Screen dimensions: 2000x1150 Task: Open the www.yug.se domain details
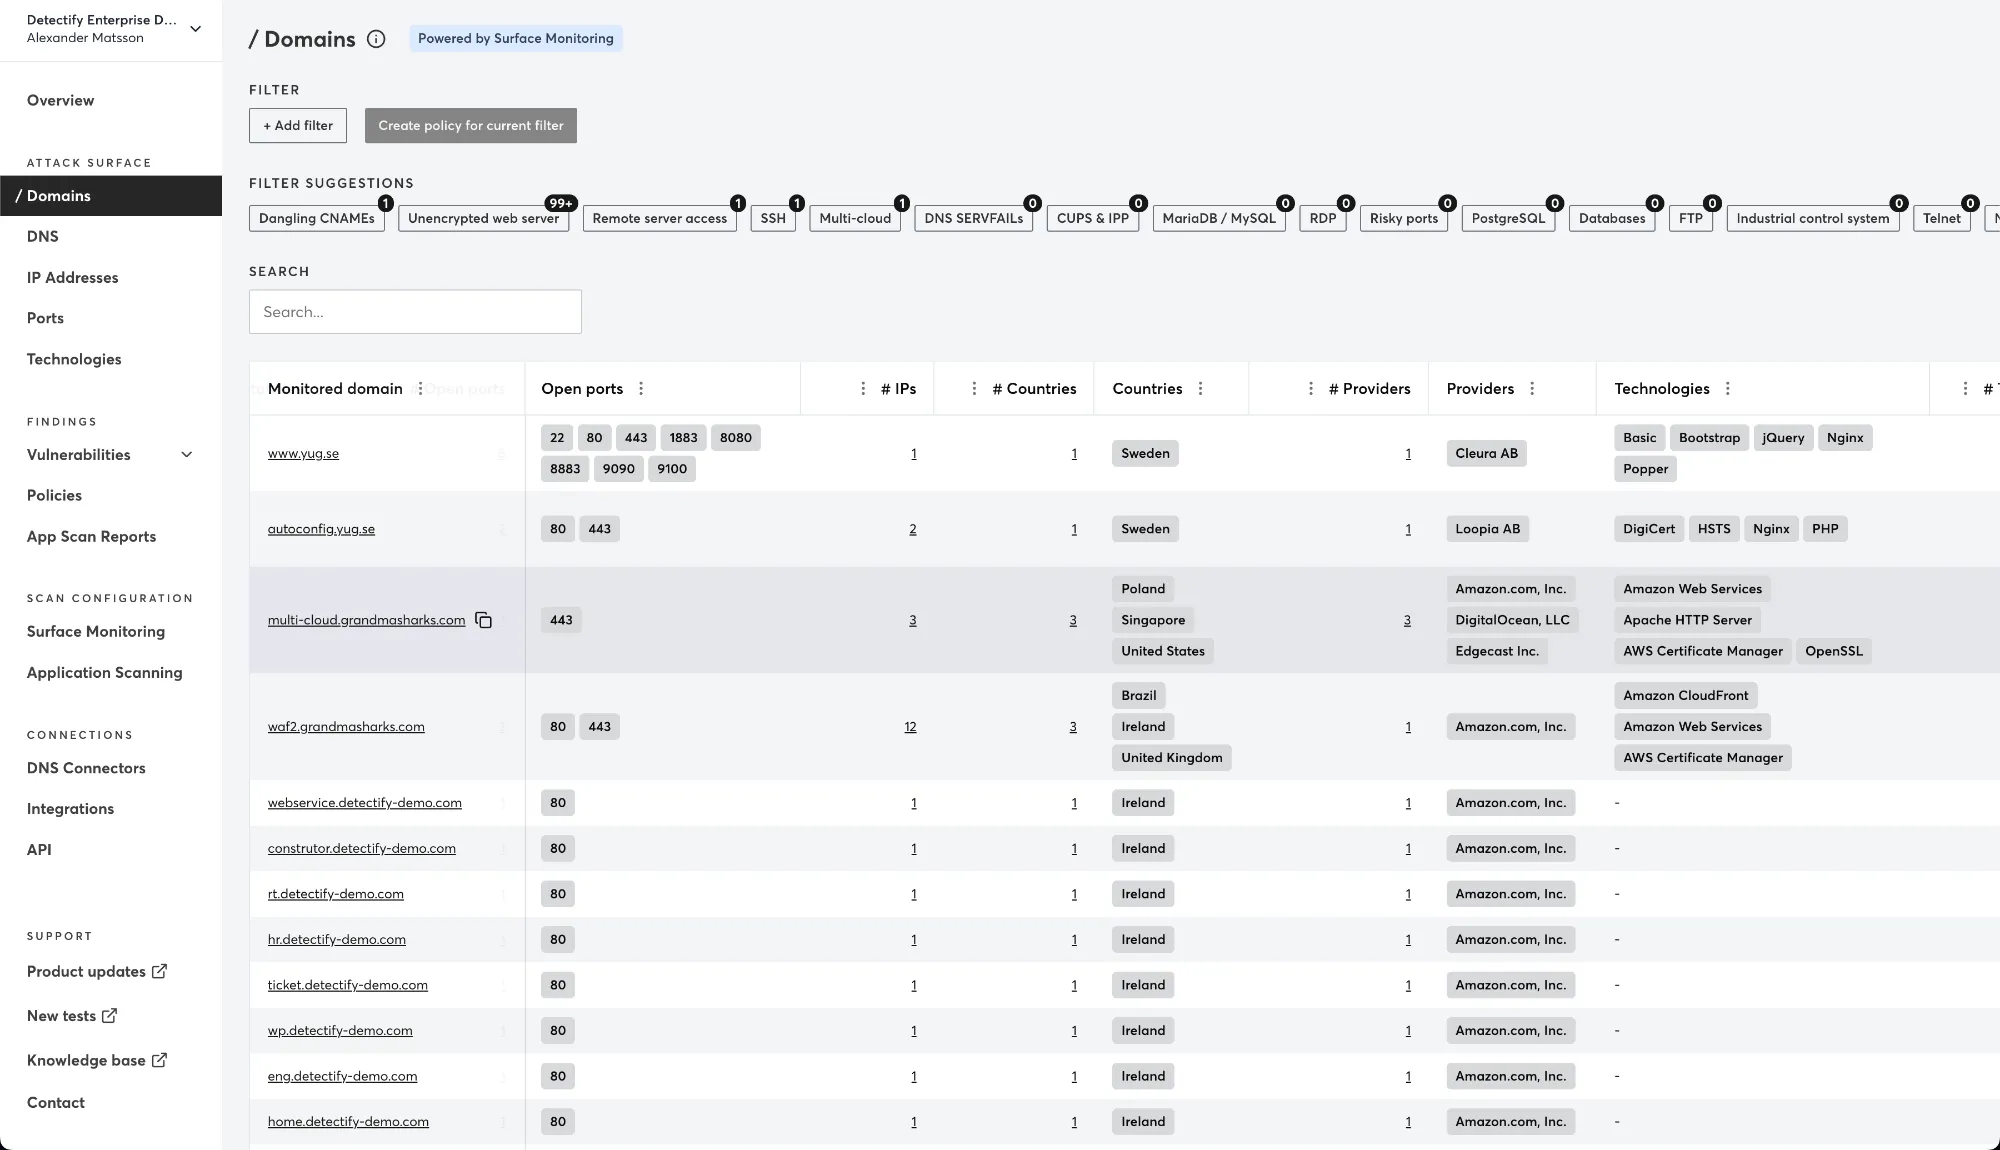point(303,453)
